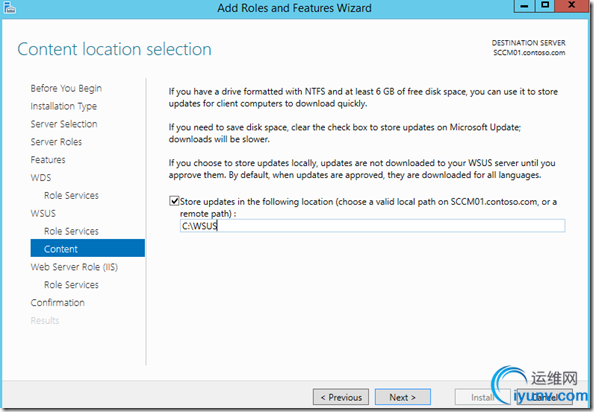This screenshot has height=412, width=594.
Task: Open Role Services under WSUS
Action: click(x=71, y=231)
